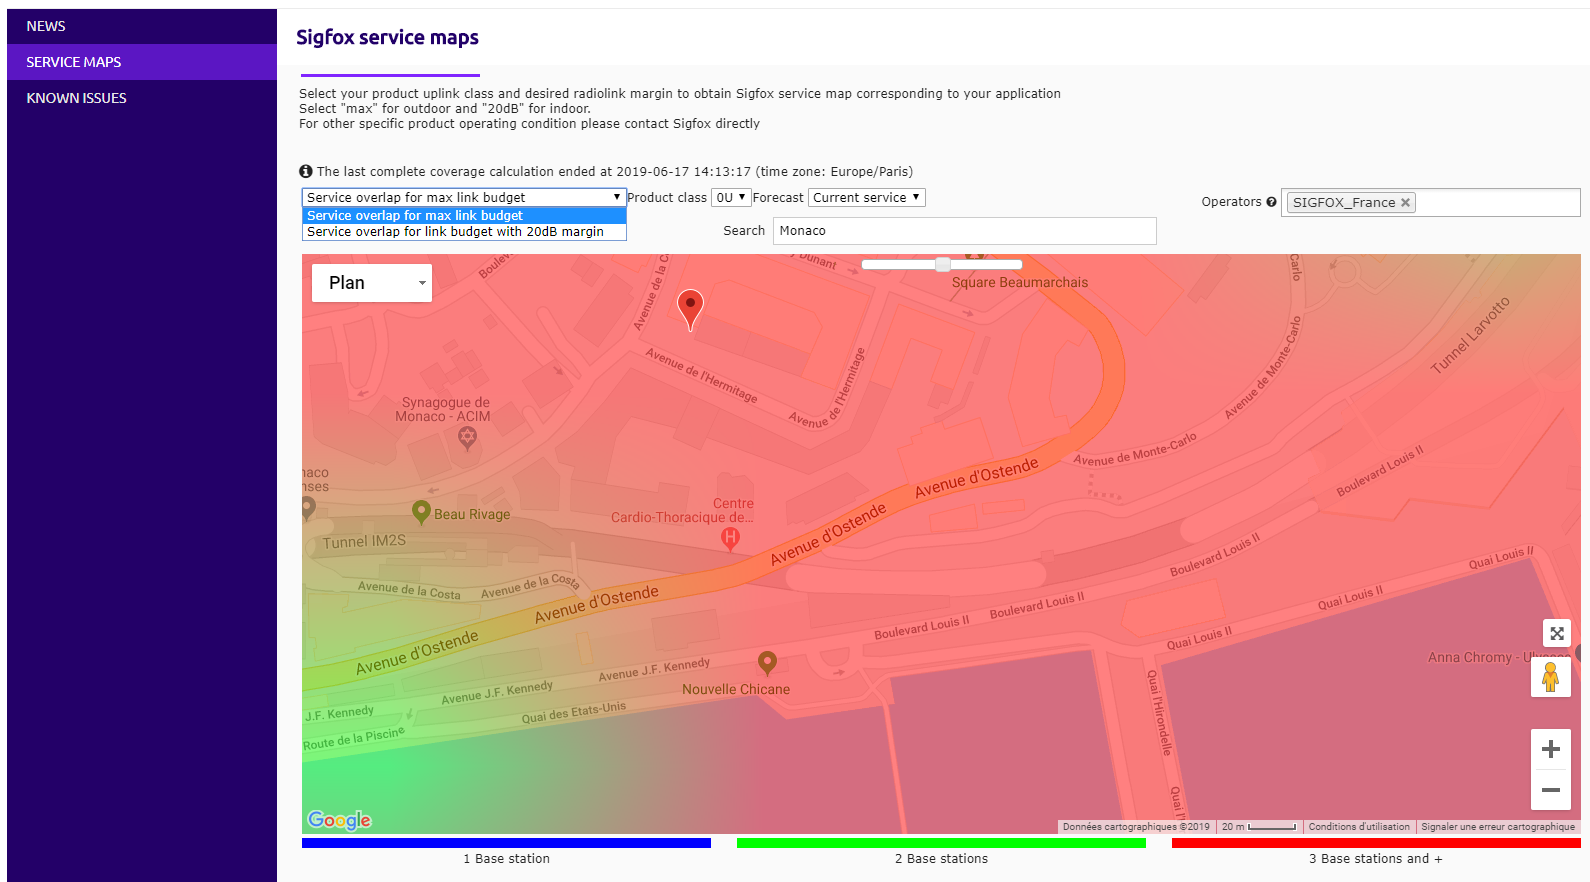Remove the SIGFOX_France operator tag

tap(1405, 202)
